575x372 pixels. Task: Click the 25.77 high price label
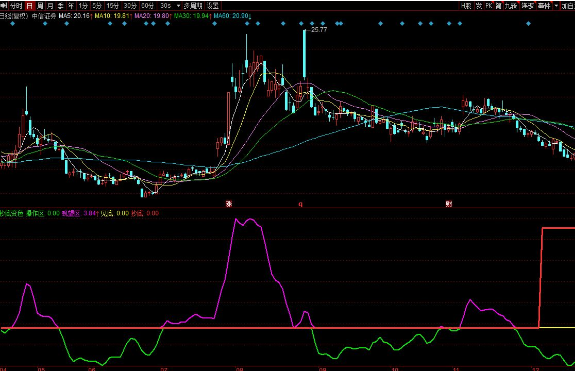coord(319,30)
